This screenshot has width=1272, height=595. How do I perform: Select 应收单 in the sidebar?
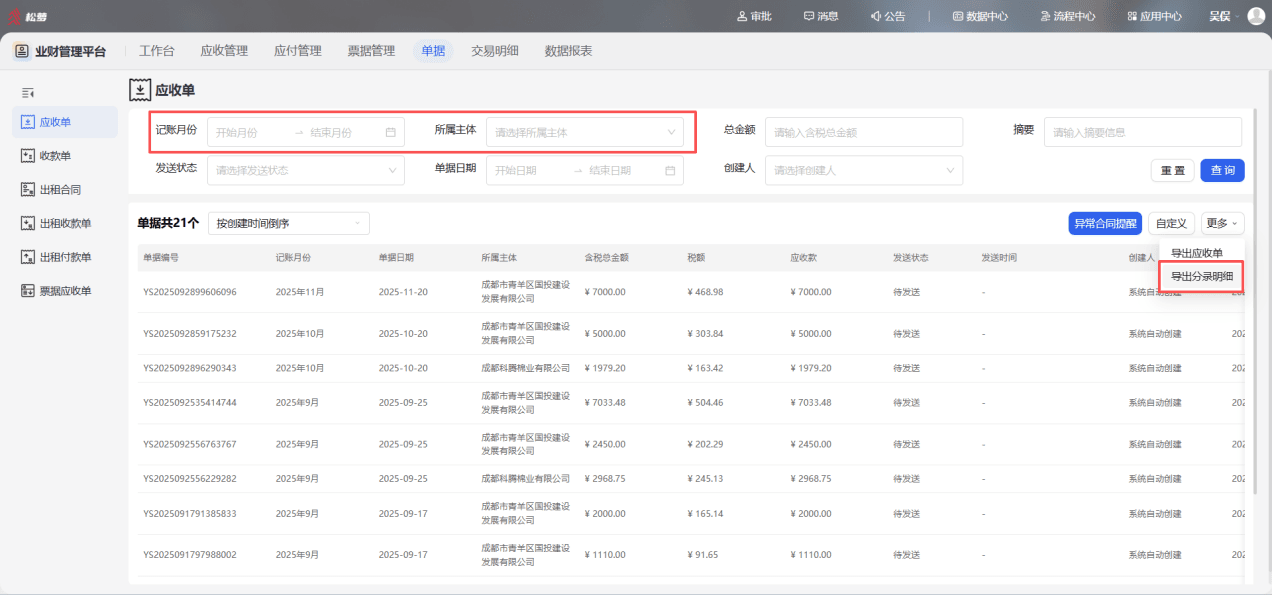point(65,122)
